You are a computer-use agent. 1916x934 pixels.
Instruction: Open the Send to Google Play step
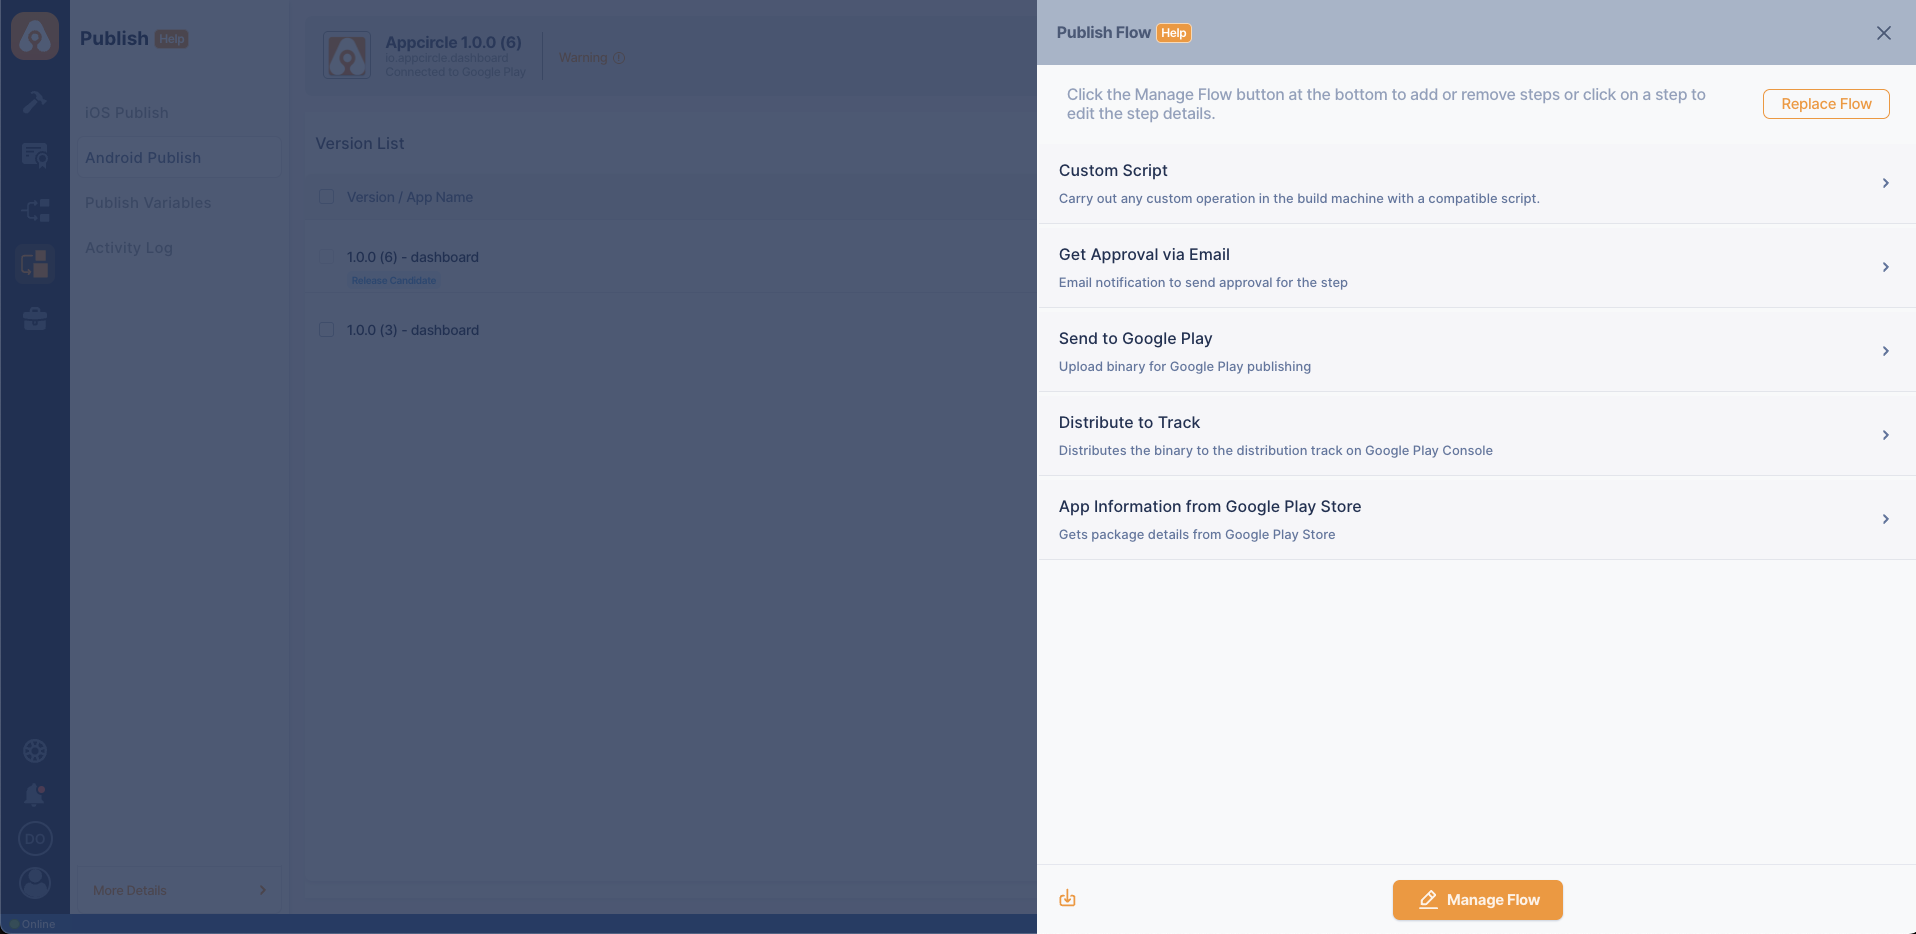tap(1885, 351)
